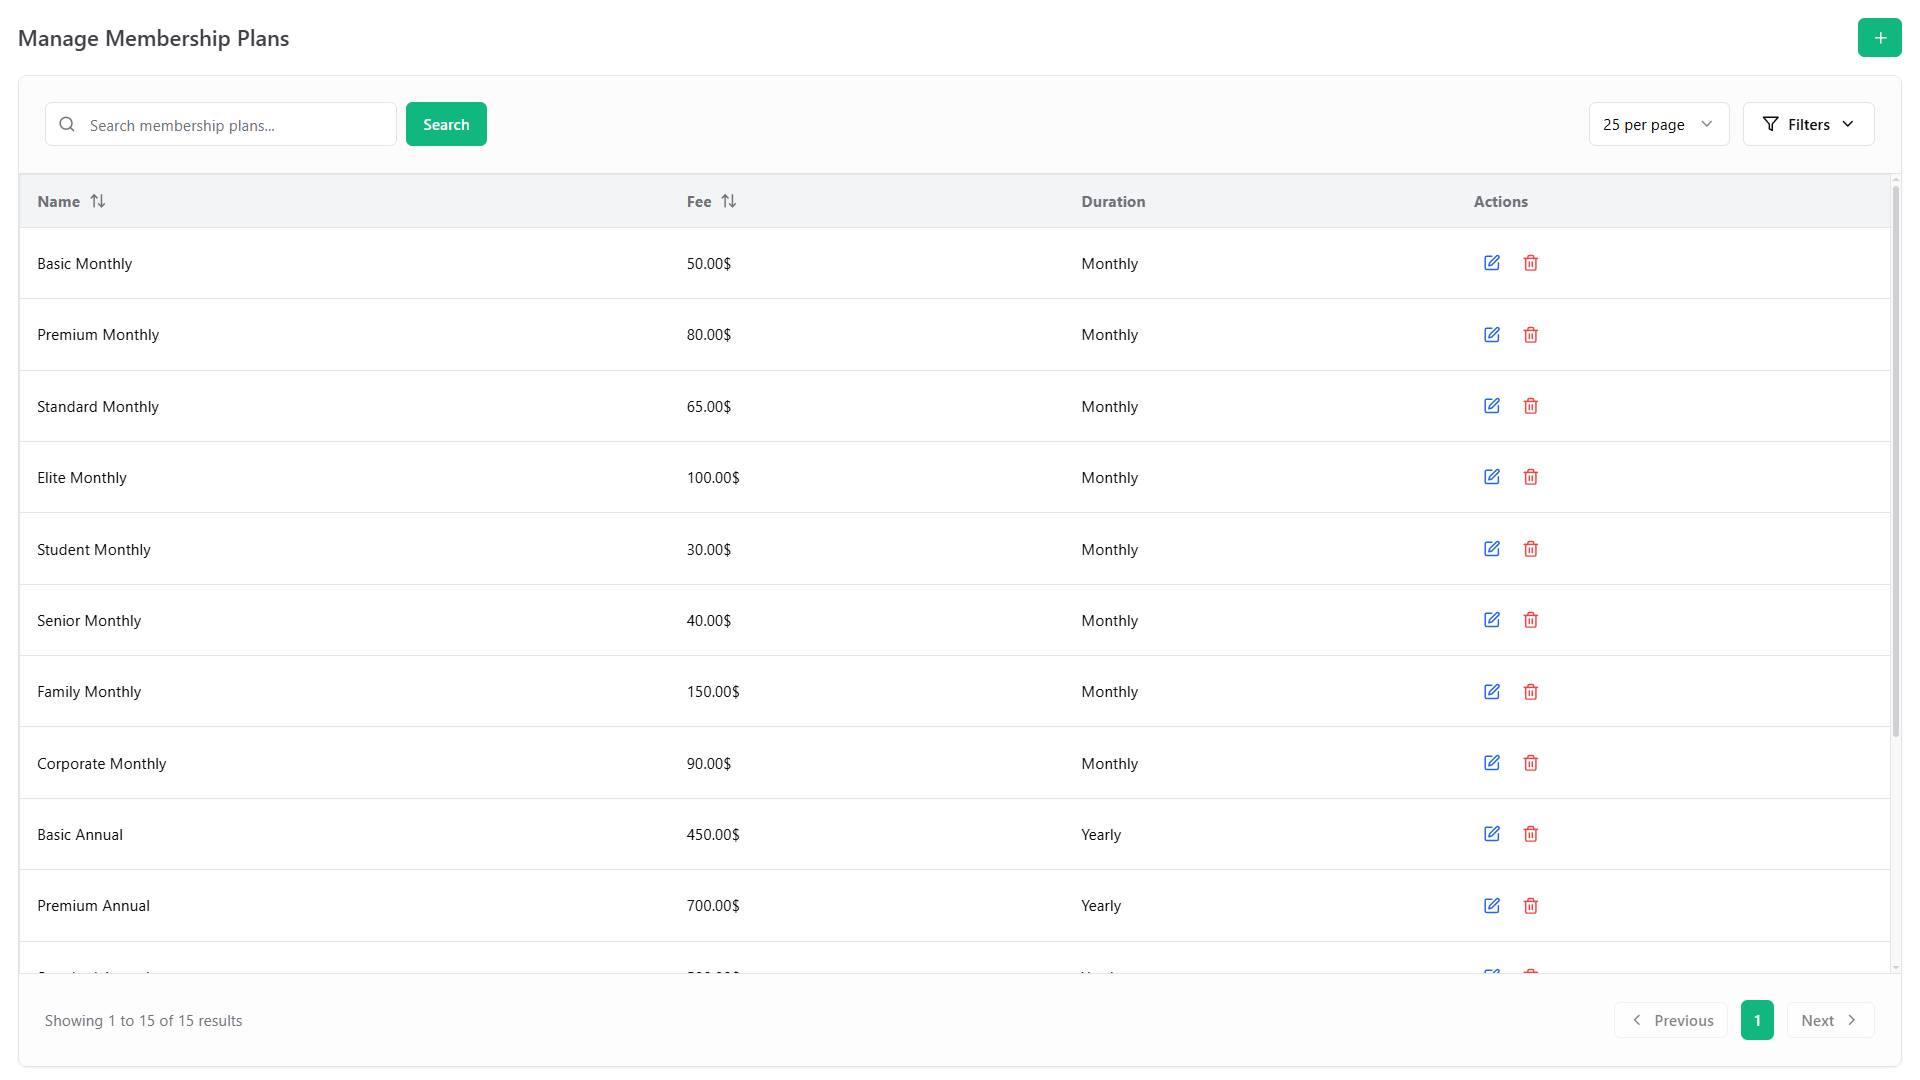Delete the Elite Monthly plan
This screenshot has height=1080, width=1920.
click(x=1531, y=477)
